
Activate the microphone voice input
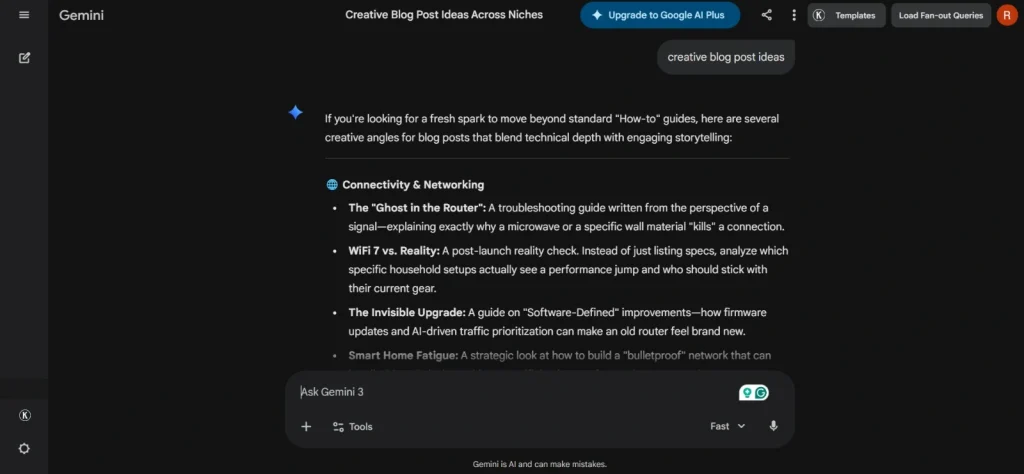tap(773, 426)
